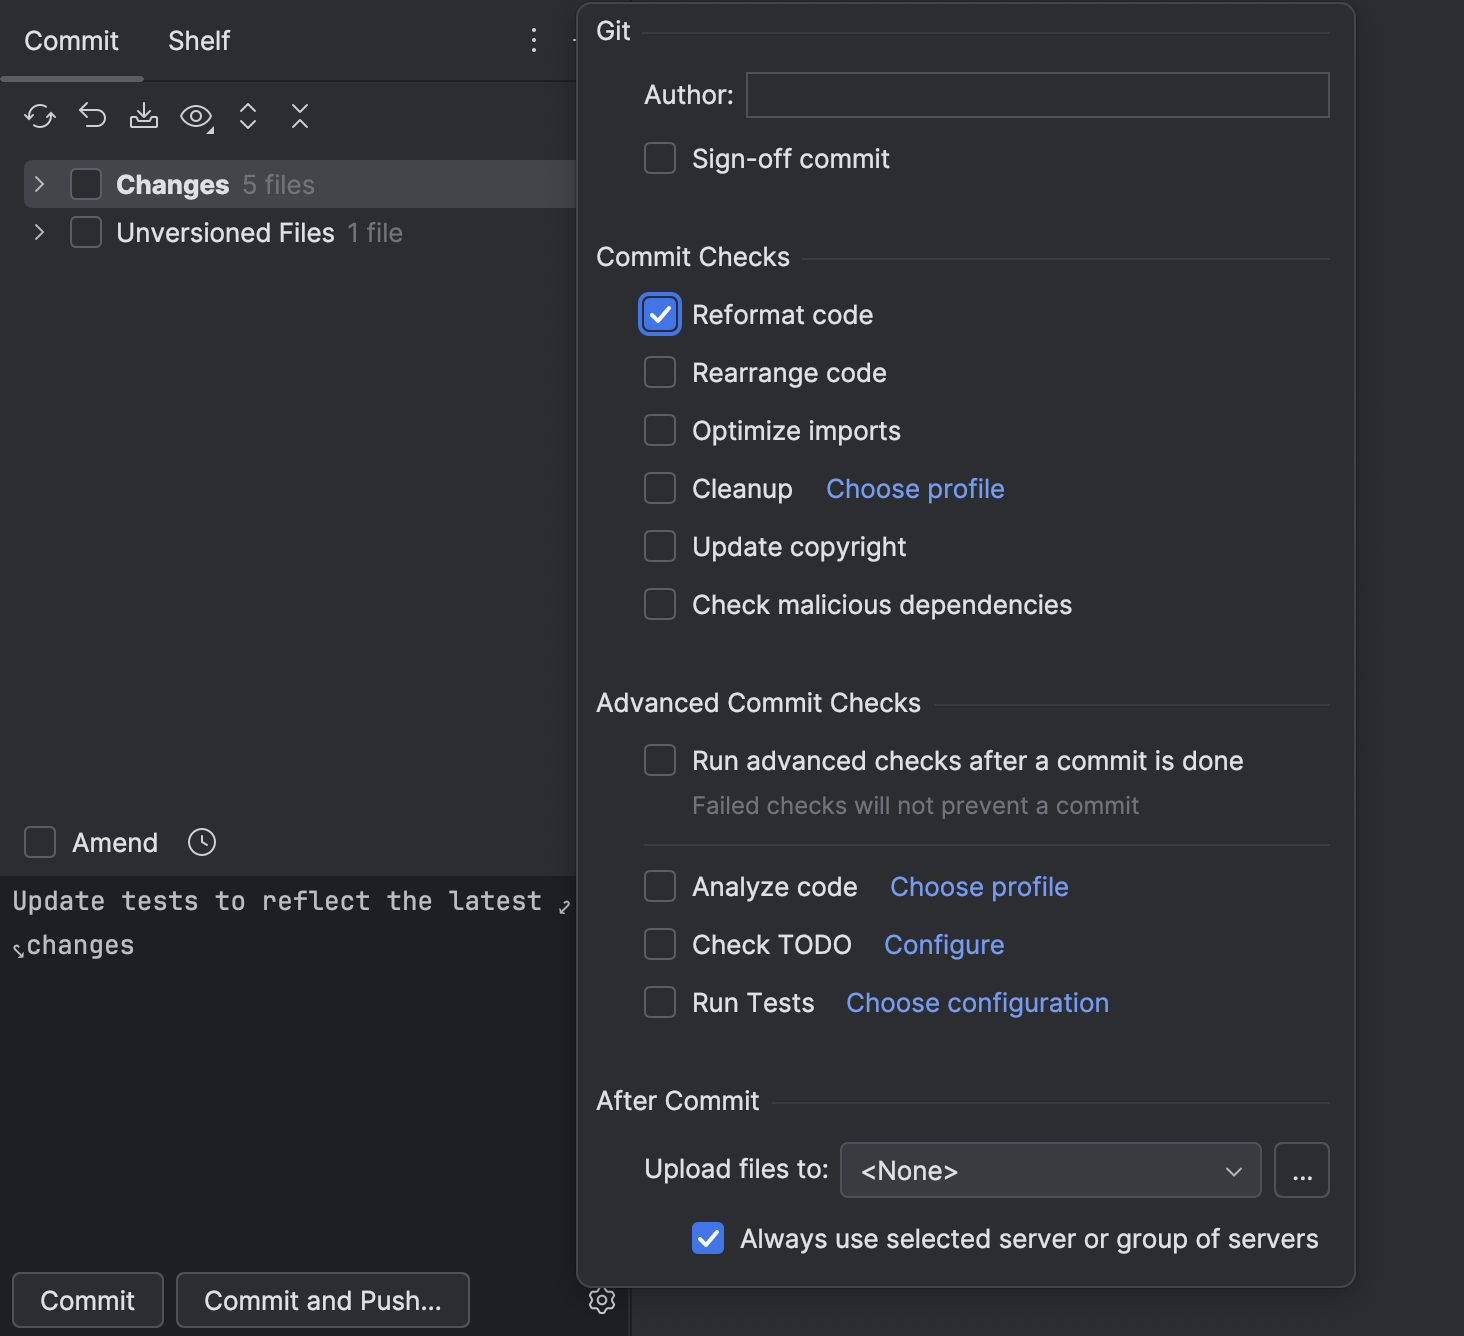Disable the Reformat code check
The height and width of the screenshot is (1336, 1464).
[x=659, y=314]
